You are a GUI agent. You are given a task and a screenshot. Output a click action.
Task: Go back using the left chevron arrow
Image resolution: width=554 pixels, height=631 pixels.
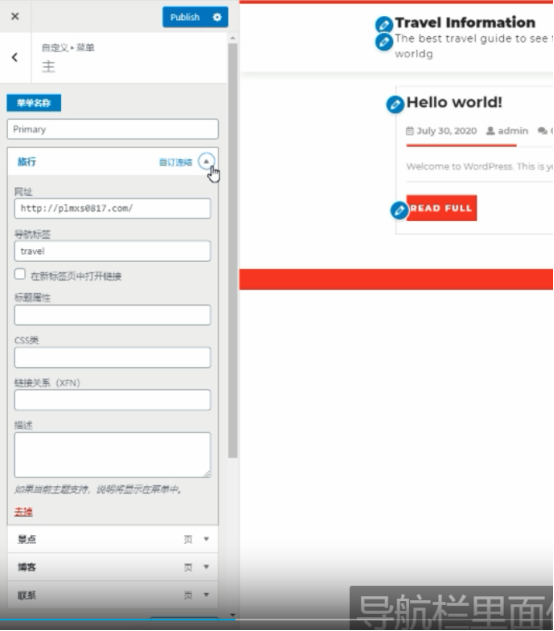[15, 57]
